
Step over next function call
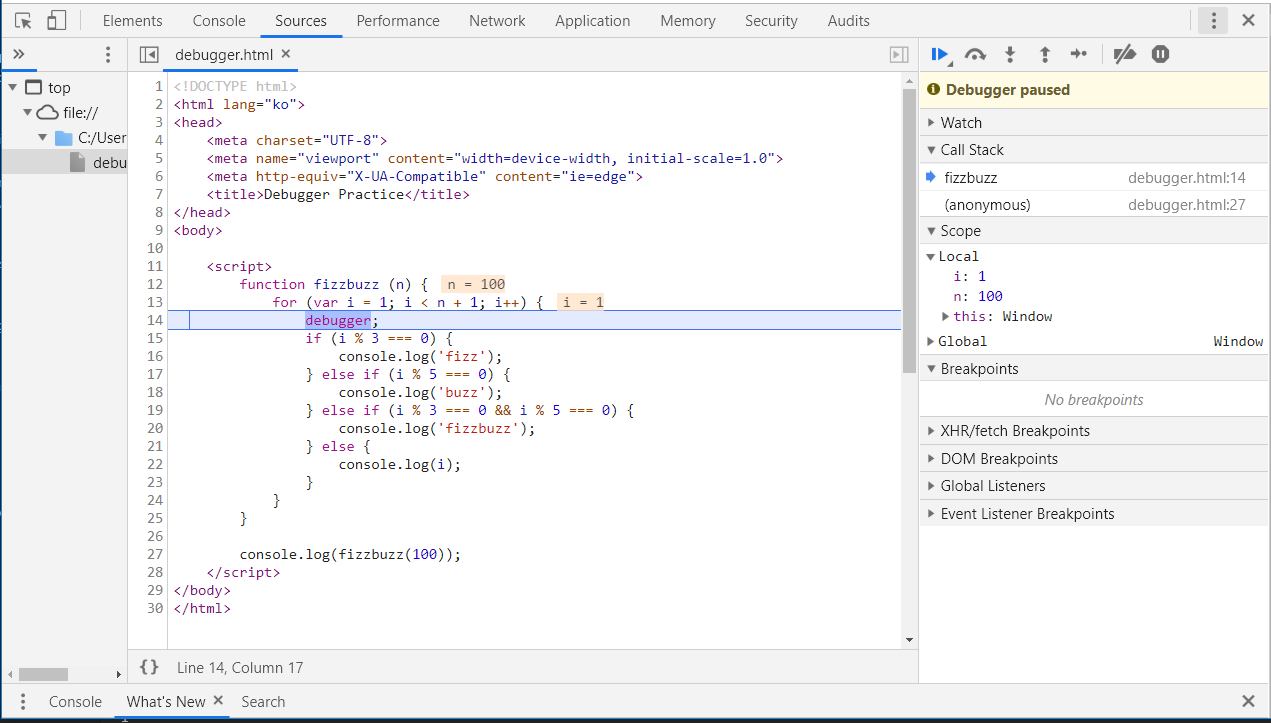(x=975, y=54)
